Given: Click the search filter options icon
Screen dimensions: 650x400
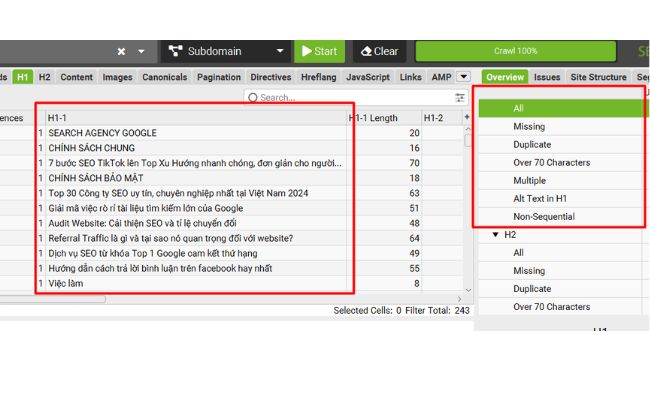Looking at the screenshot, I should point(460,98).
